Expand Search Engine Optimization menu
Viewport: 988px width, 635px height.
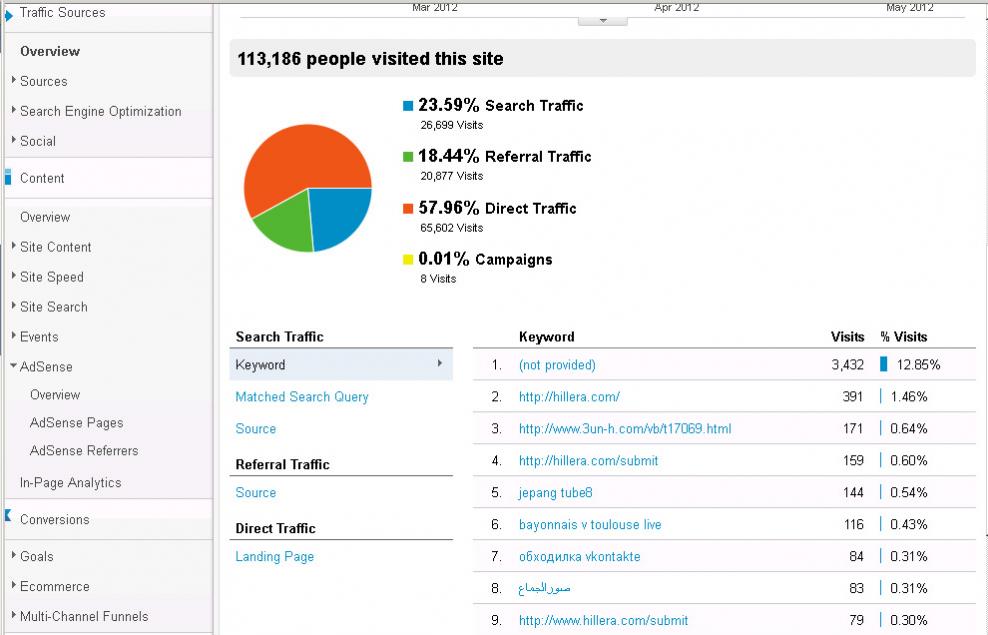point(14,111)
